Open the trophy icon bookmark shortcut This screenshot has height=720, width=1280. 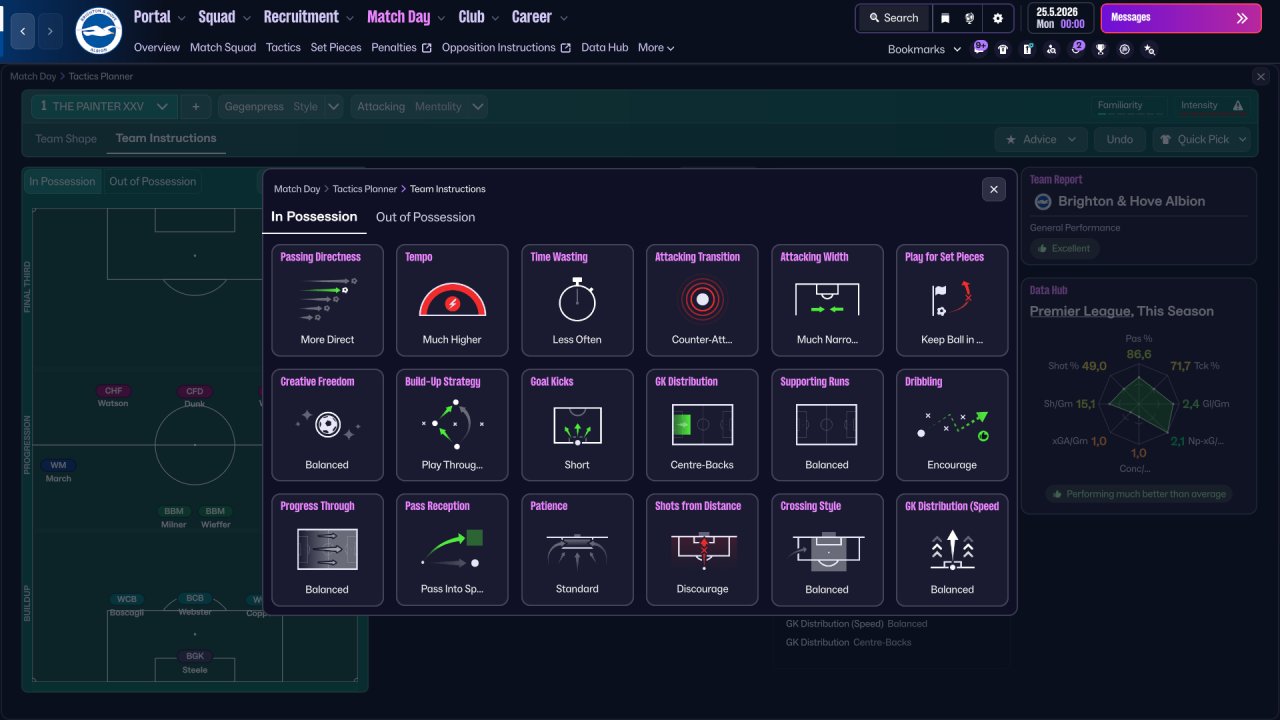pos(1101,49)
